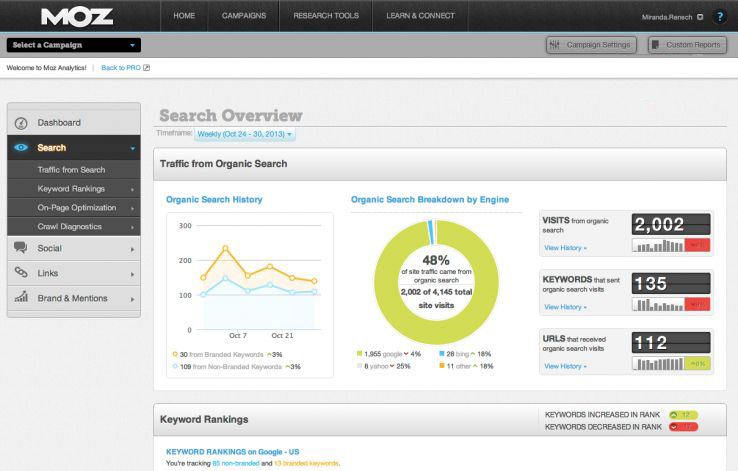Click the Keywords mini bar chart sparkline

[x=658, y=304]
